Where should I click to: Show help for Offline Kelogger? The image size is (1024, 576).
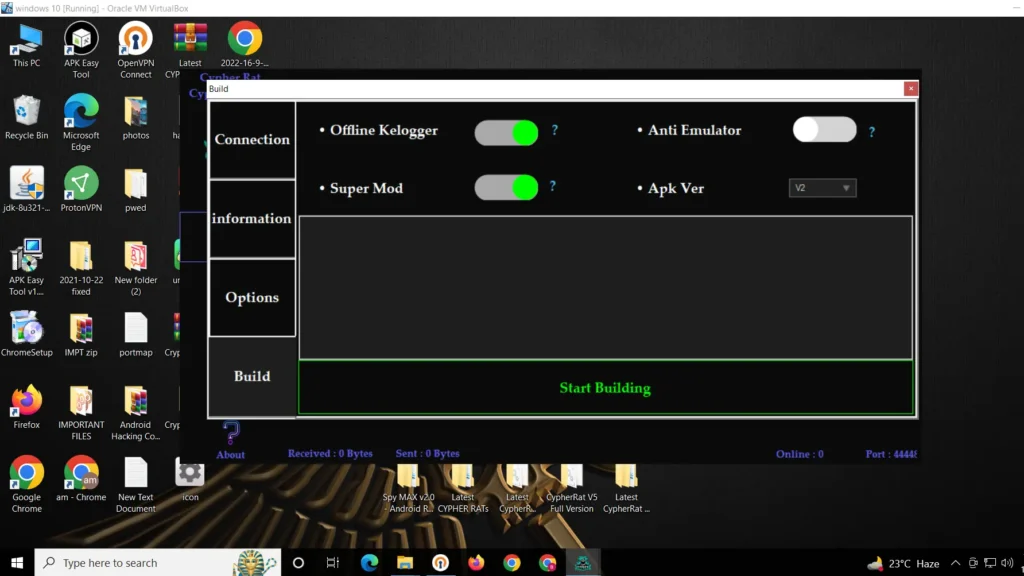[554, 130]
